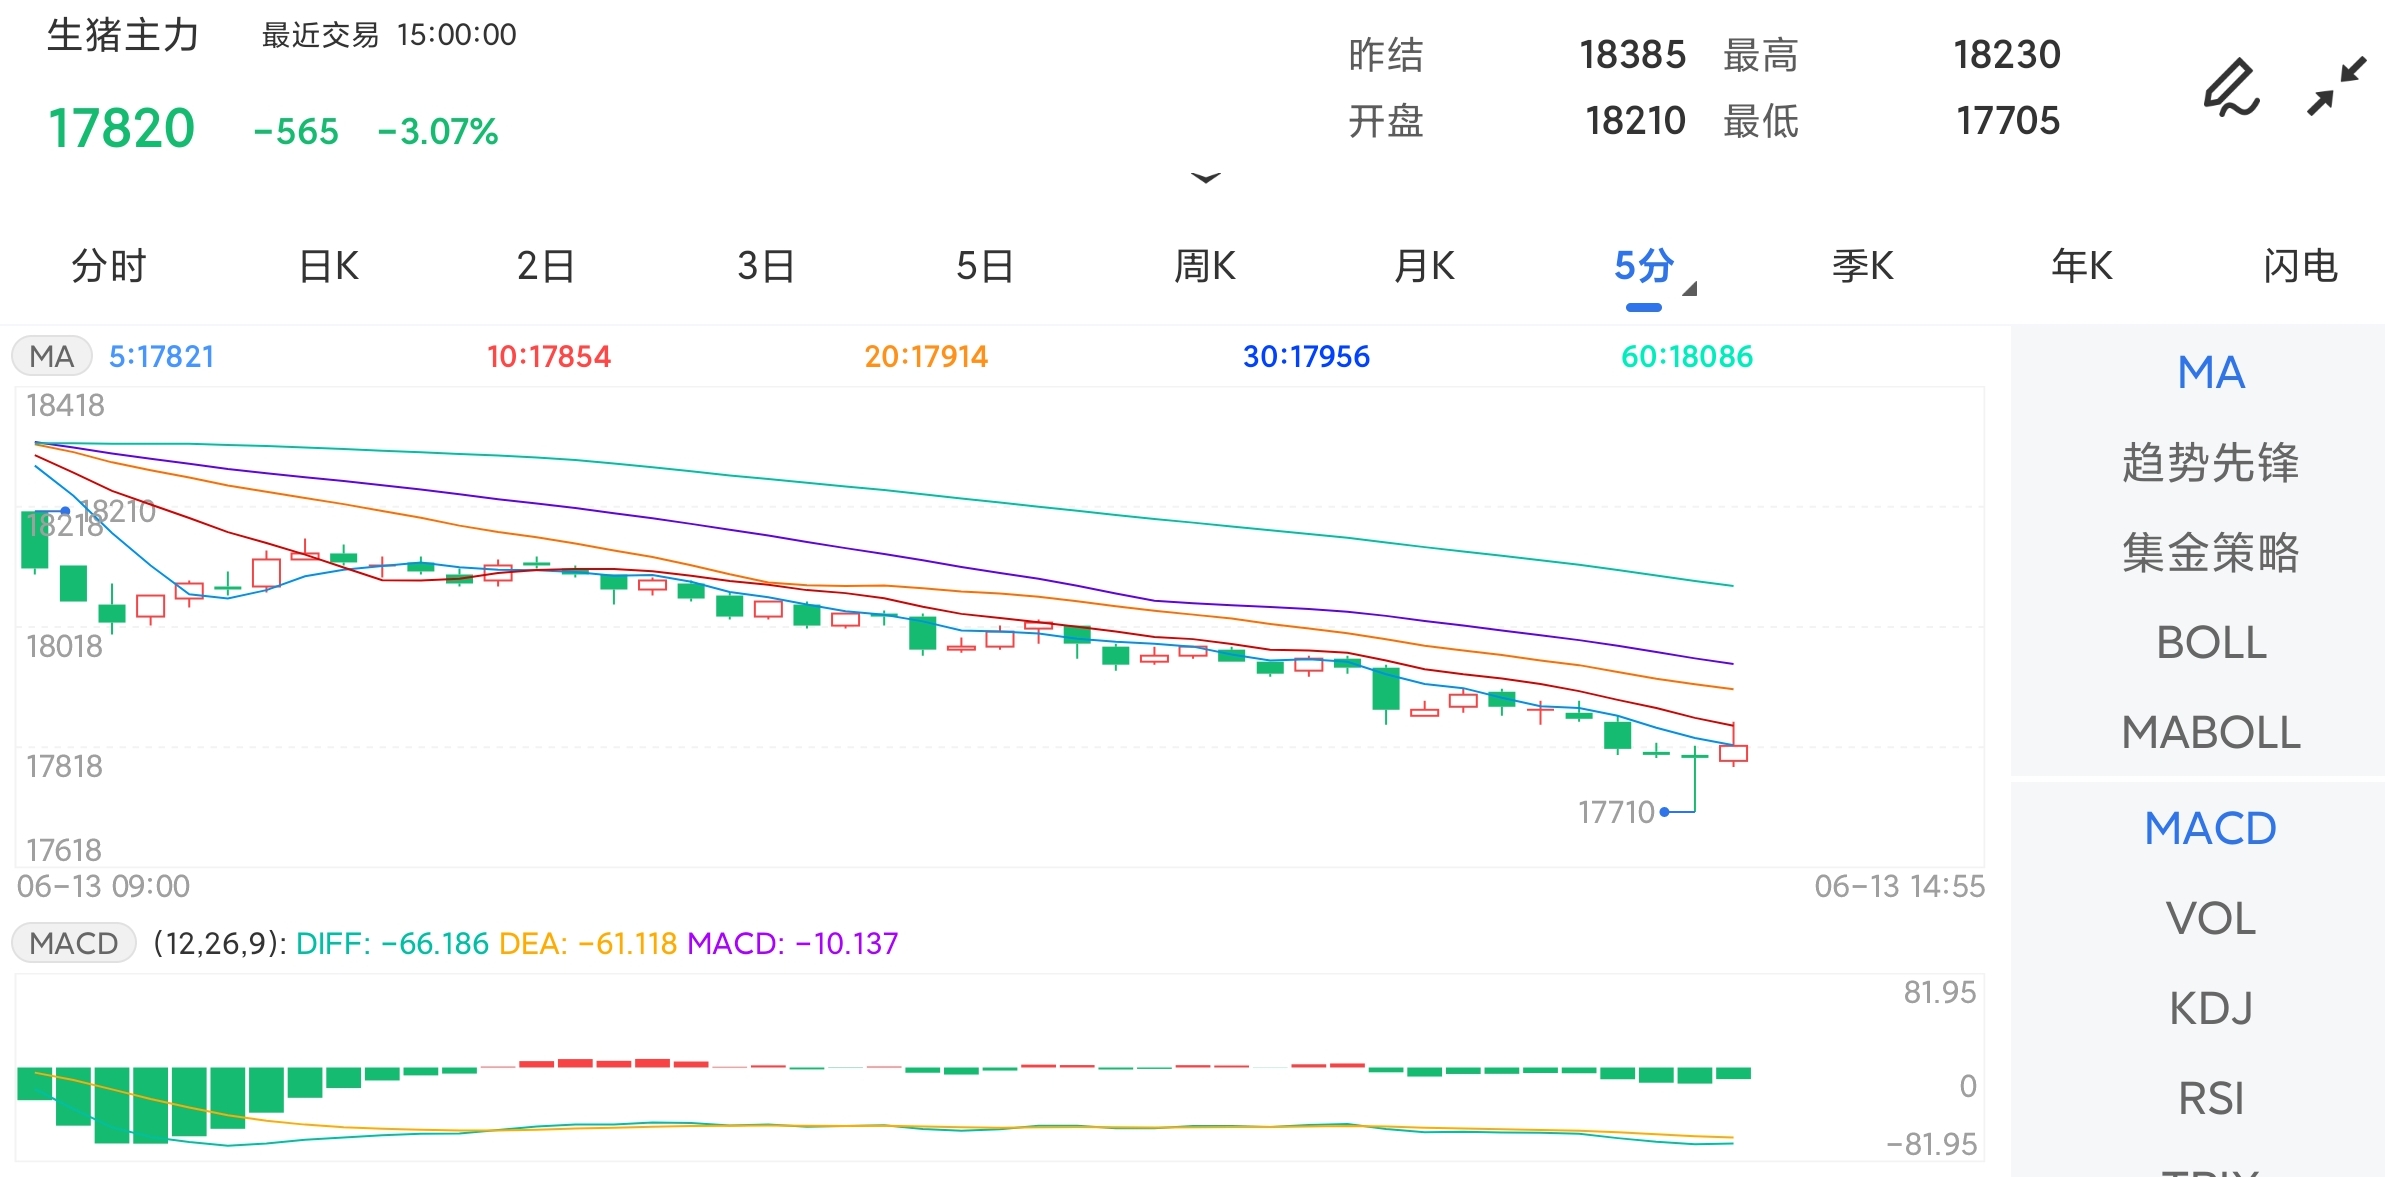
Task: Open the 5分 interval dropdown triangle
Action: tap(1690, 289)
